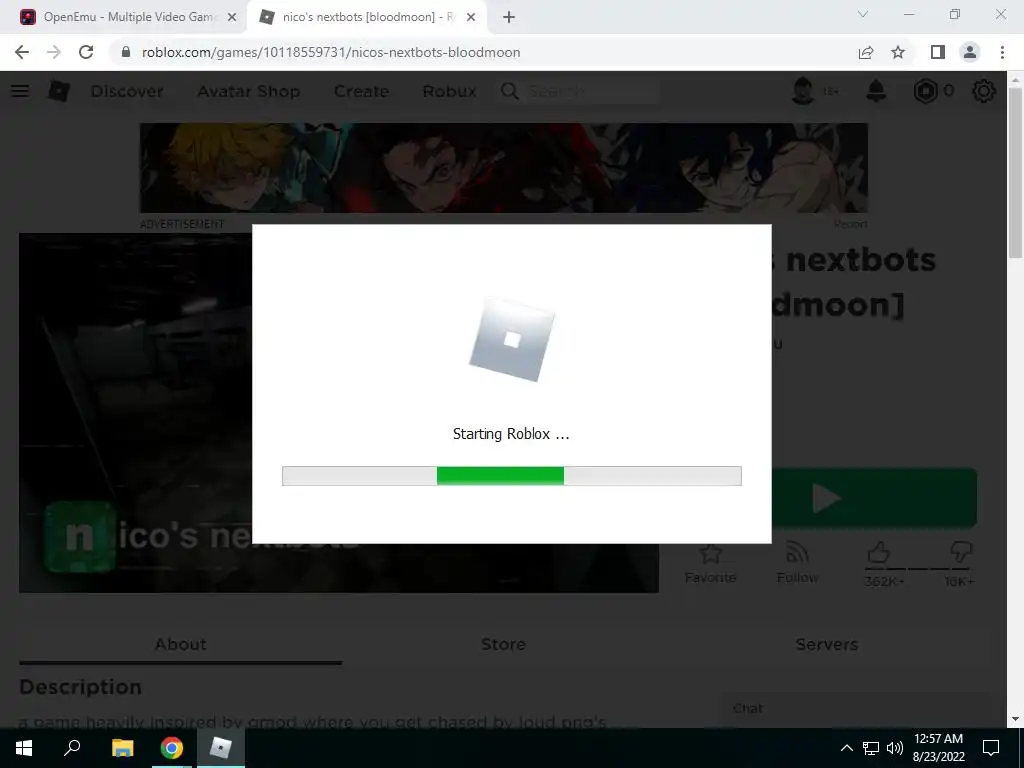Viewport: 1024px width, 768px height.
Task: Go back in browser history
Action: [22, 52]
